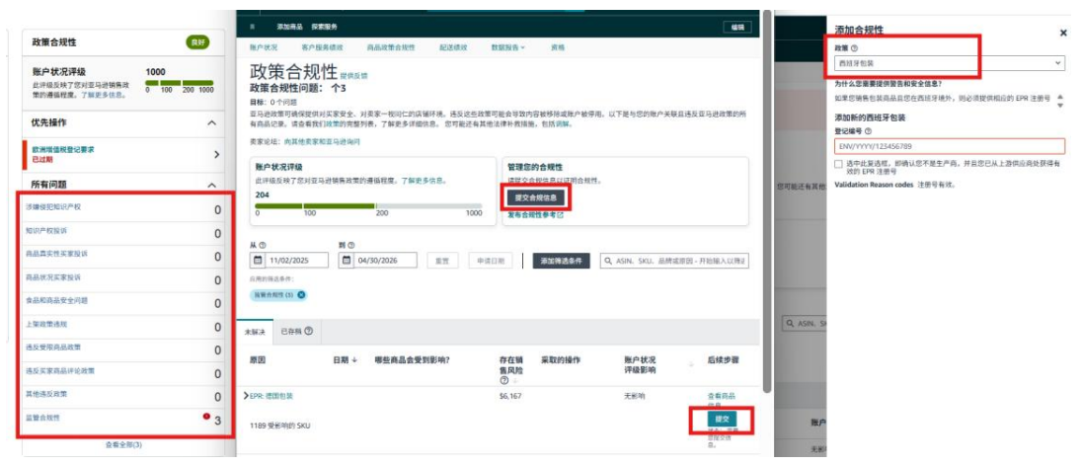Click the 查看商品 link in EPR row

pos(721,396)
